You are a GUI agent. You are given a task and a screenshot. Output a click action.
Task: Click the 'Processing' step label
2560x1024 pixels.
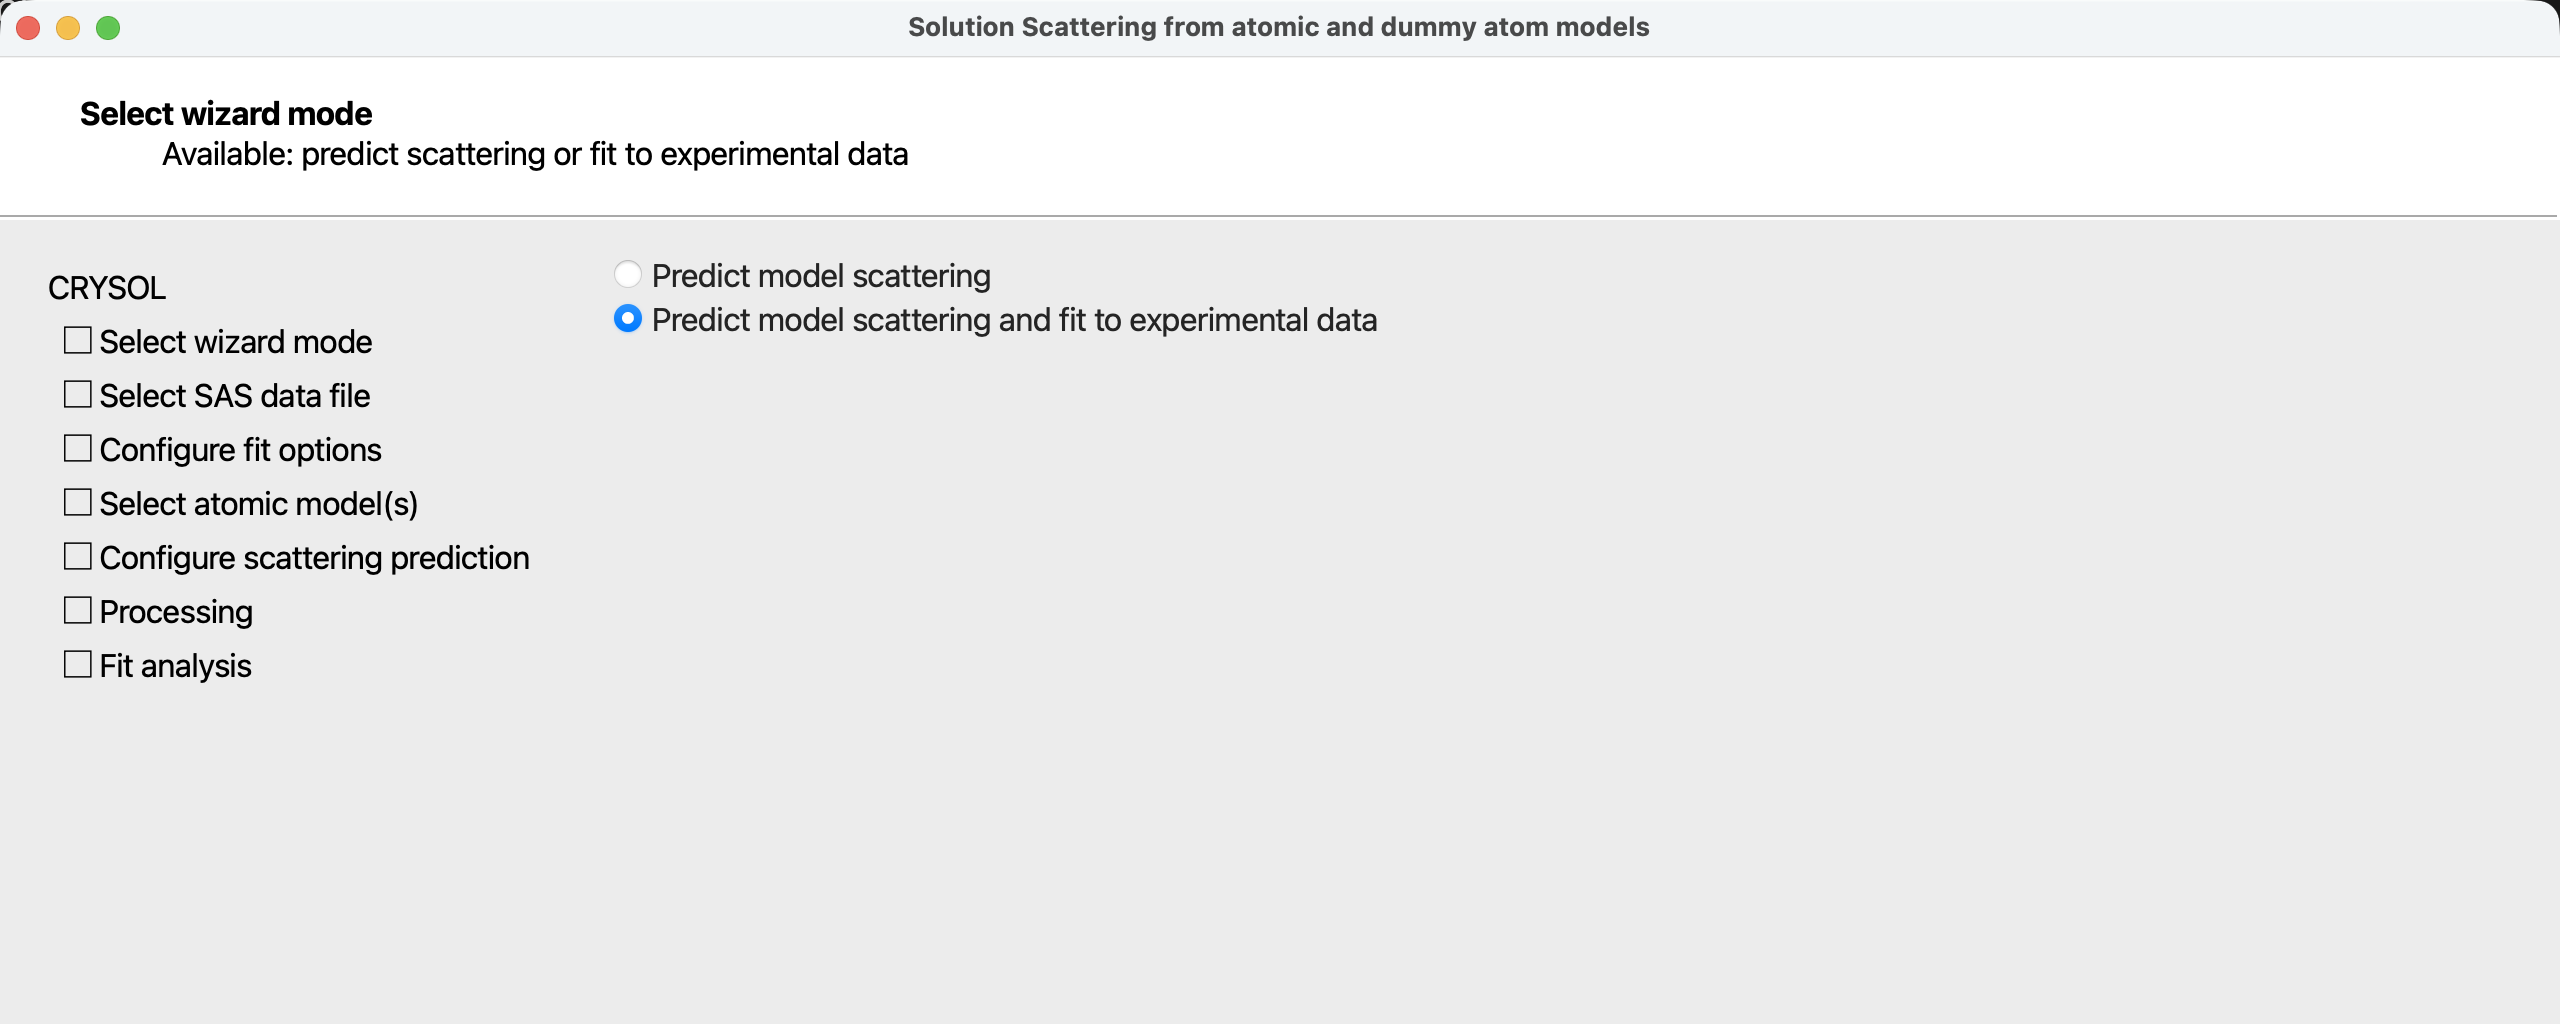(176, 612)
